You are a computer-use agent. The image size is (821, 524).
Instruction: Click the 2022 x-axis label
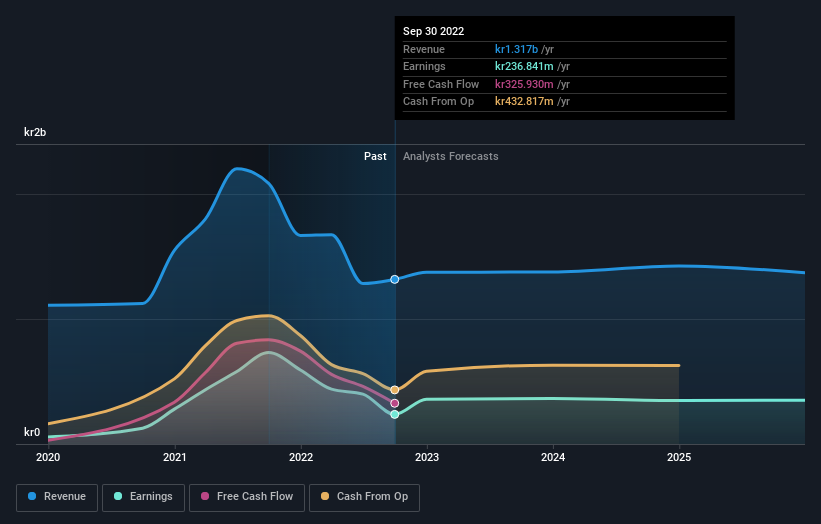click(301, 458)
